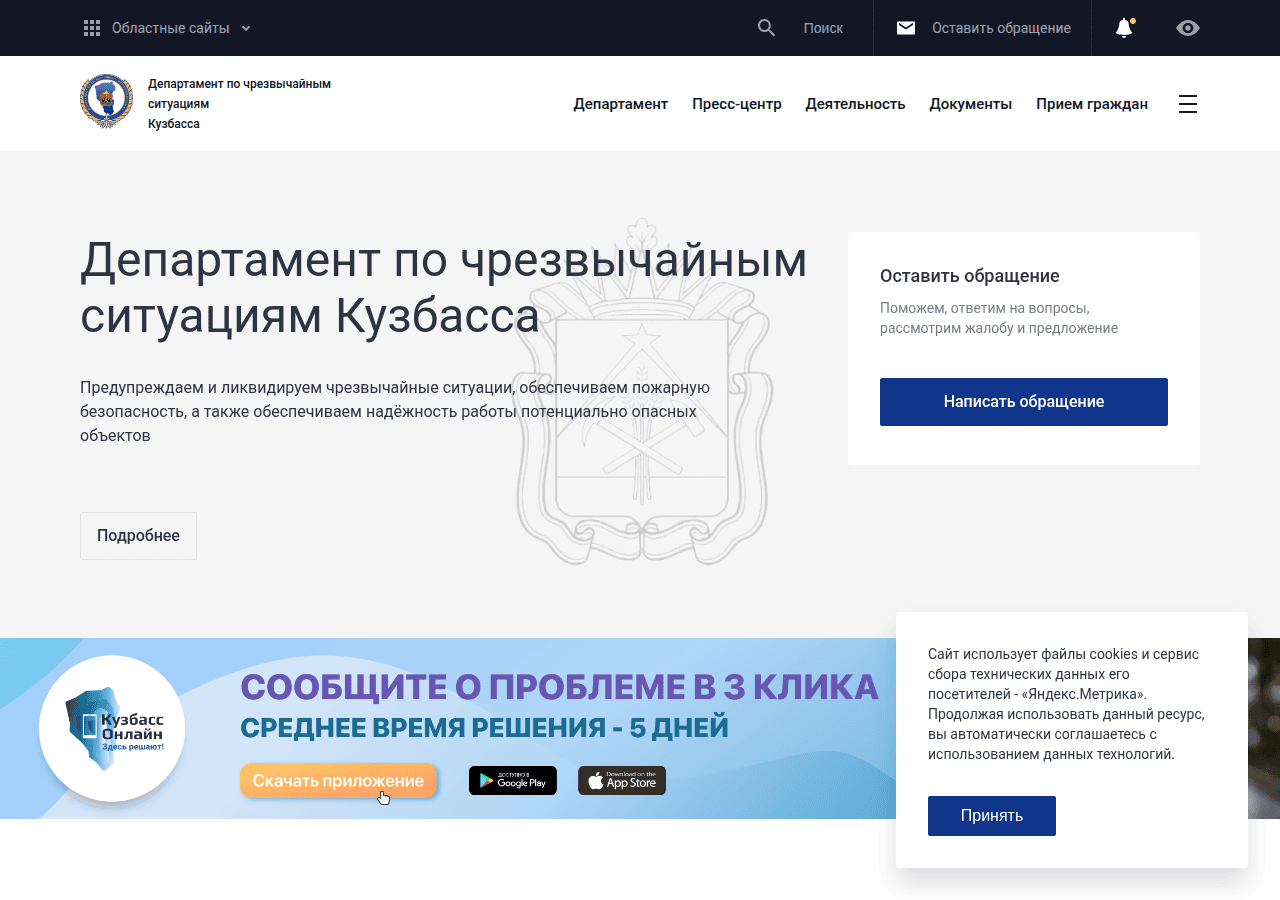This screenshot has width=1280, height=900.
Task: Click the Написать обращение button
Action: tap(1024, 402)
